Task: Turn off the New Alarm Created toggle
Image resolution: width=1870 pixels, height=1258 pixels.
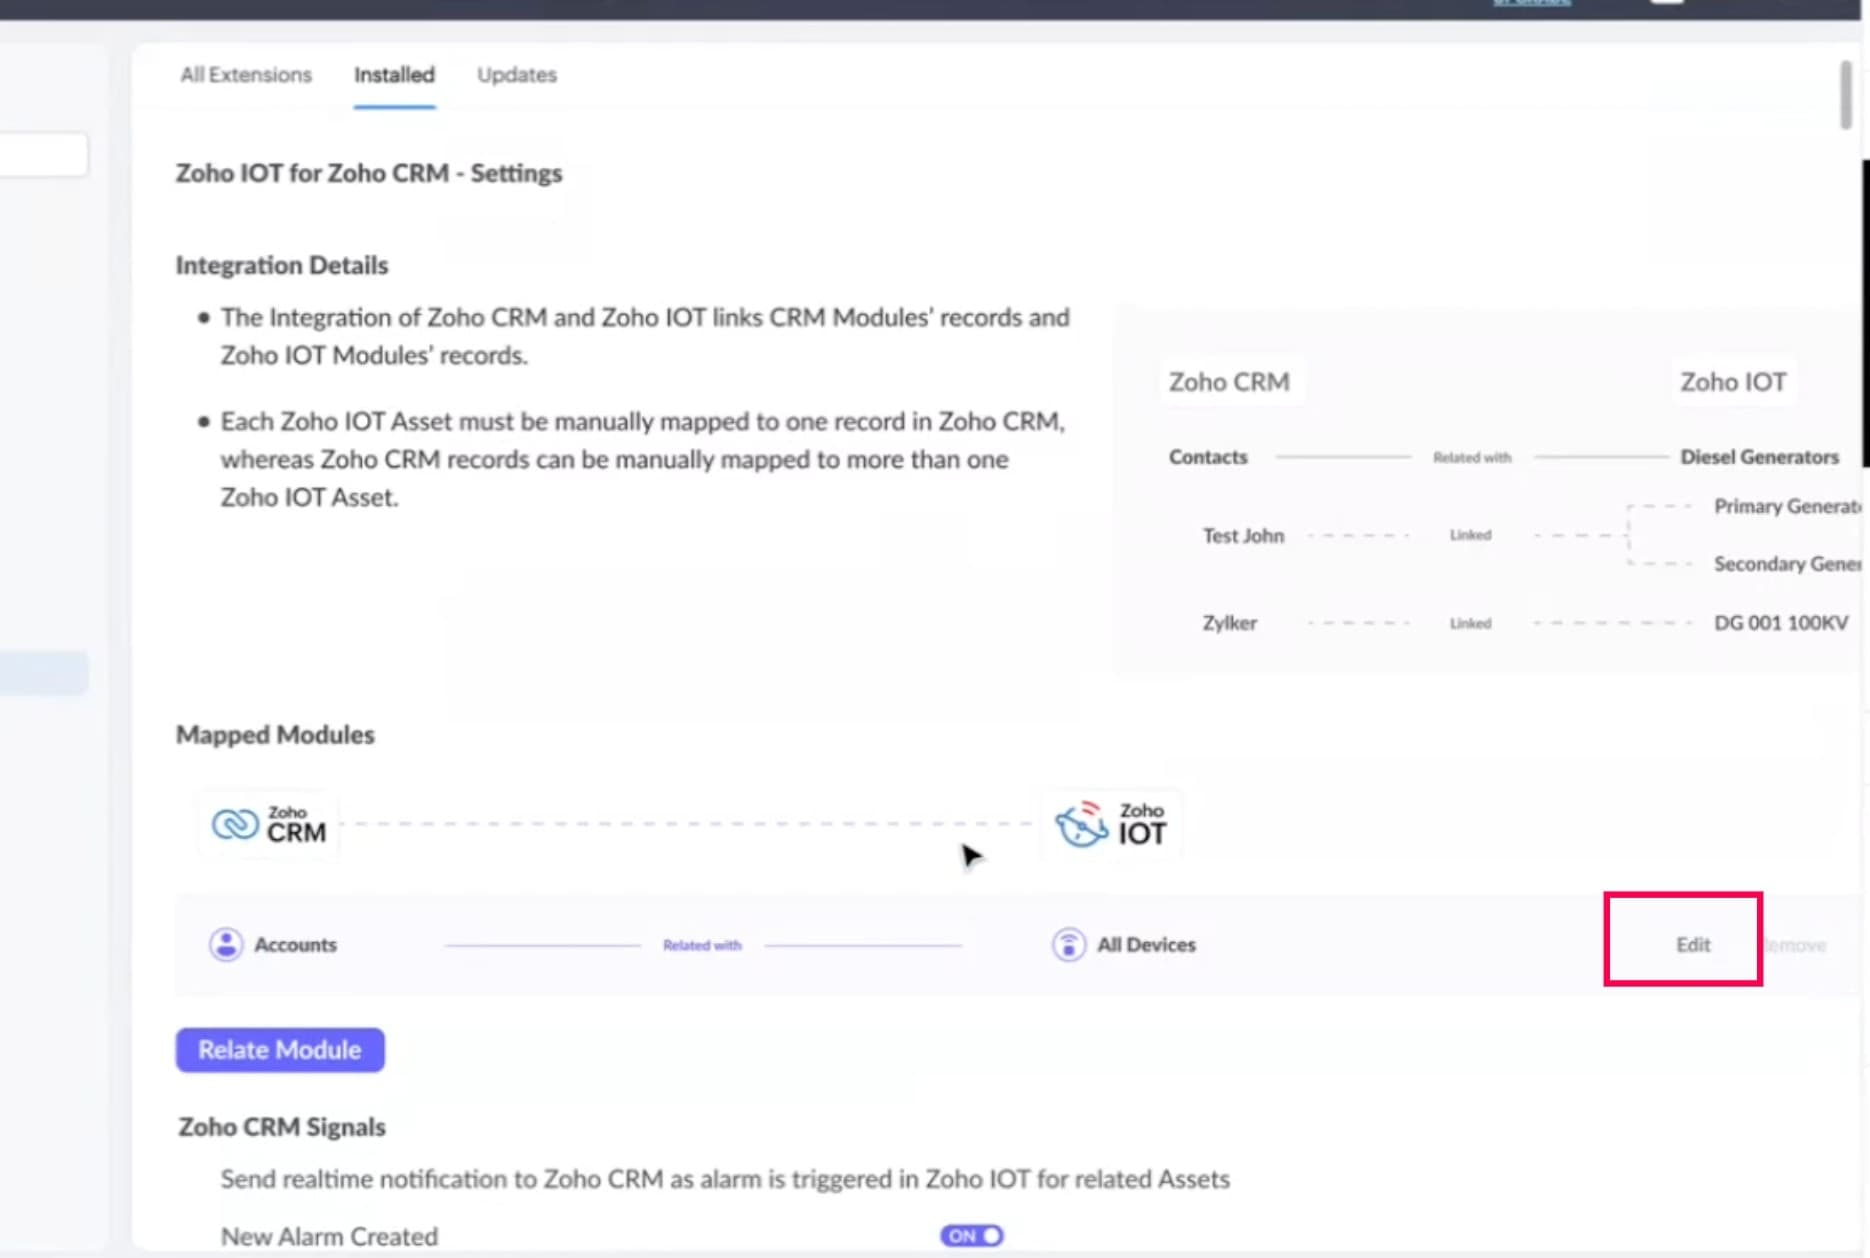Action: [971, 1236]
